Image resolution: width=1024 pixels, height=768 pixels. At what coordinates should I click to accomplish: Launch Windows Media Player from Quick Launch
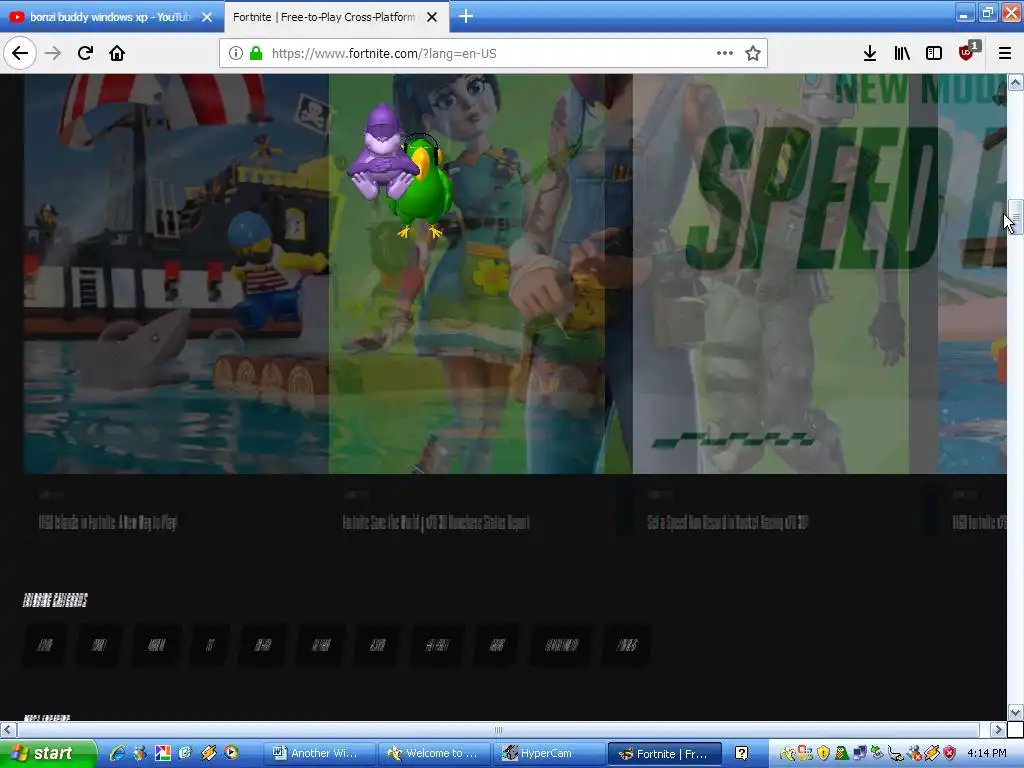pos(231,753)
